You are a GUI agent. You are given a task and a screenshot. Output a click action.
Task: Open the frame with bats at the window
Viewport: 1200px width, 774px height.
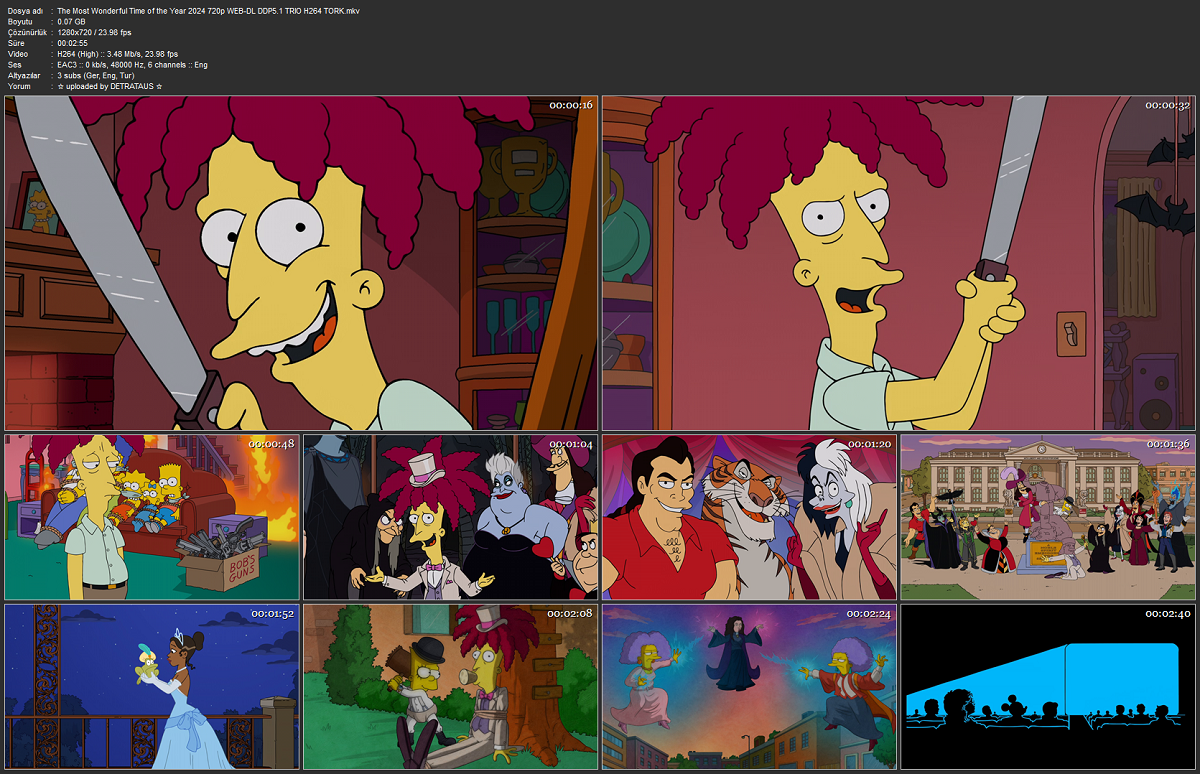tap(899, 263)
